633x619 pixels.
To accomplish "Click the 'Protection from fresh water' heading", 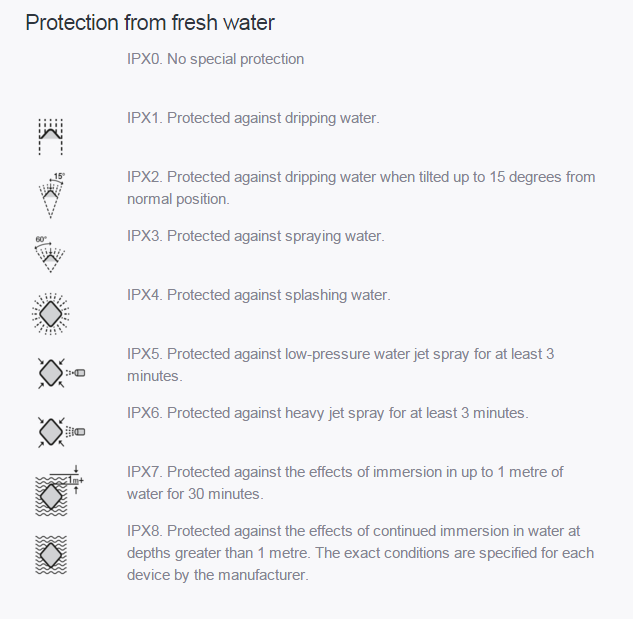I will click(x=150, y=22).
